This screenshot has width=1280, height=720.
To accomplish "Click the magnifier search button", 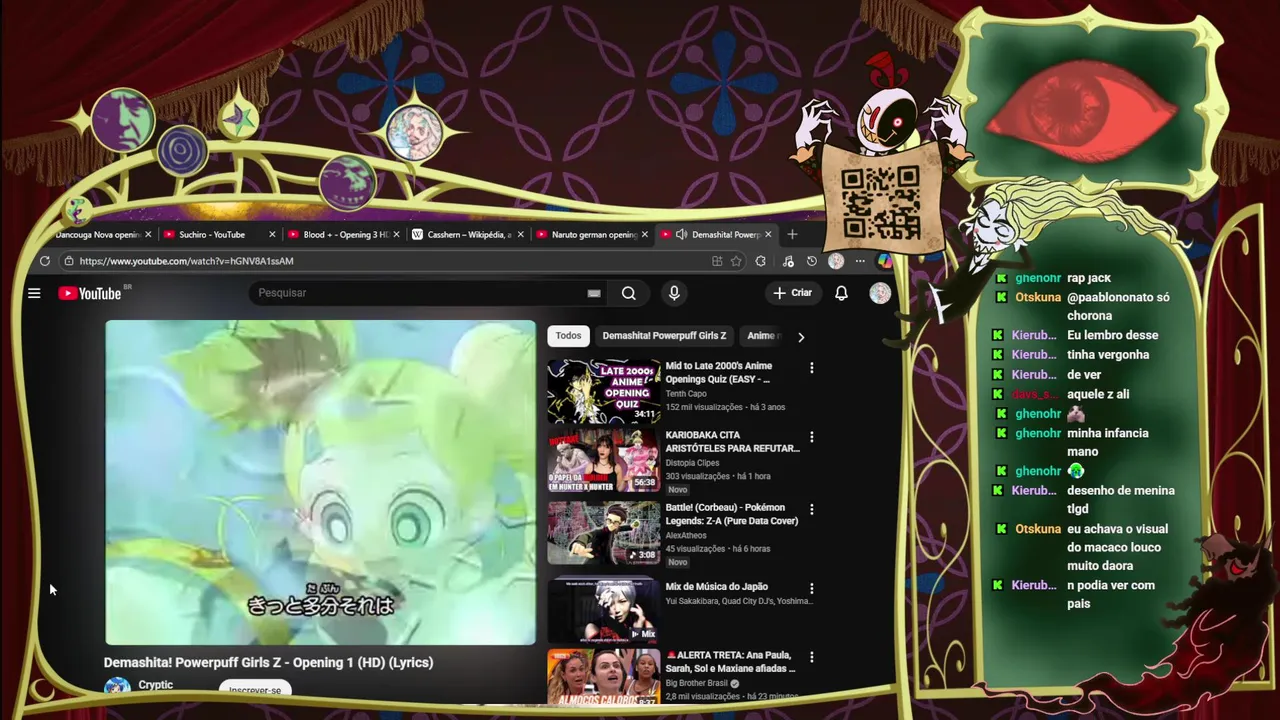I will [x=629, y=293].
